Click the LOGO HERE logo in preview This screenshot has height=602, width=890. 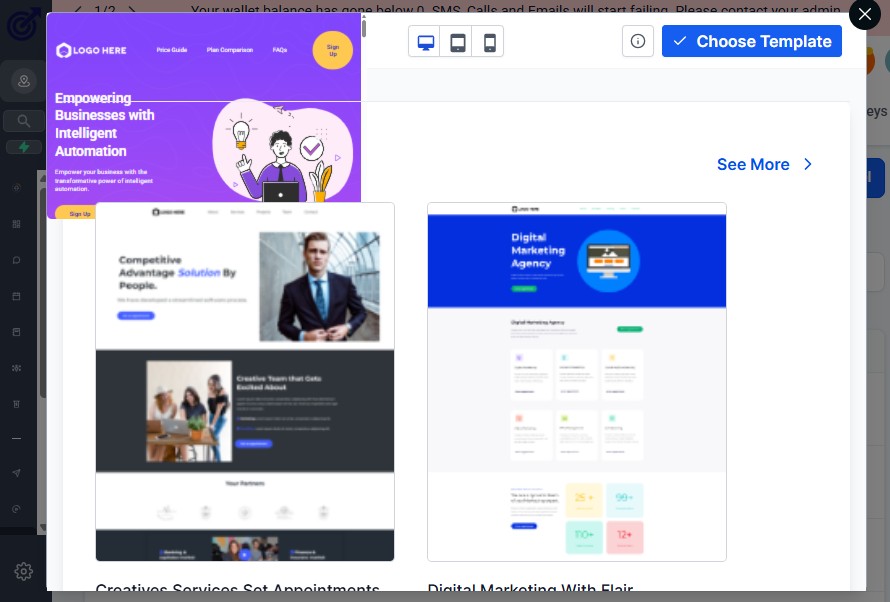point(91,50)
